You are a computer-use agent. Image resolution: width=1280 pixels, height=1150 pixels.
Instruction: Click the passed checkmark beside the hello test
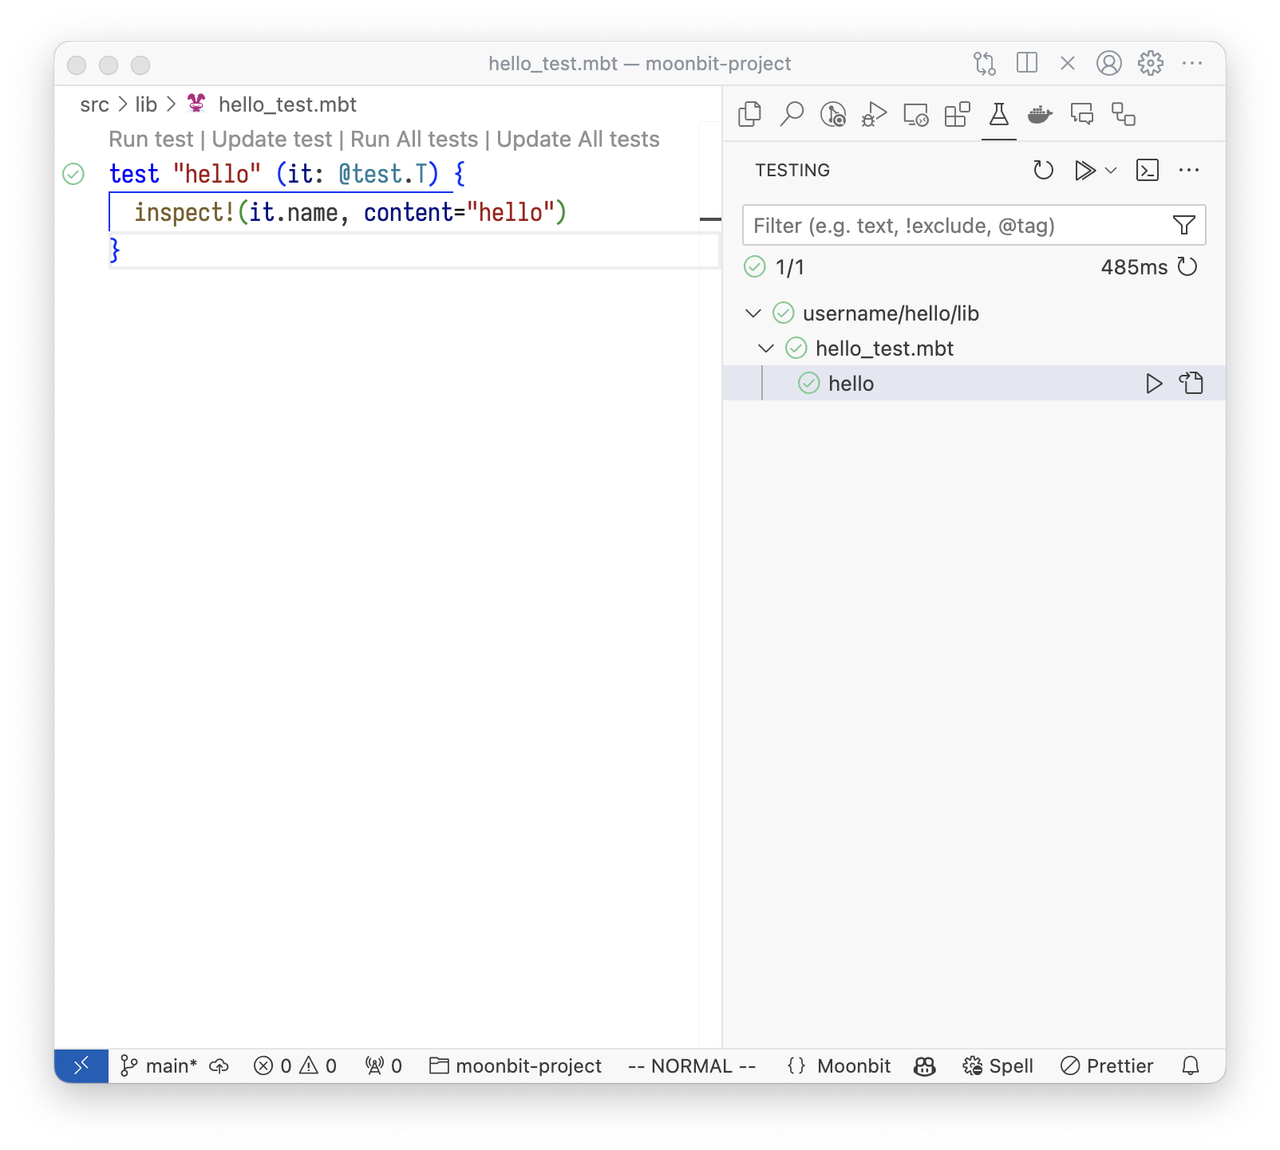[x=807, y=383]
